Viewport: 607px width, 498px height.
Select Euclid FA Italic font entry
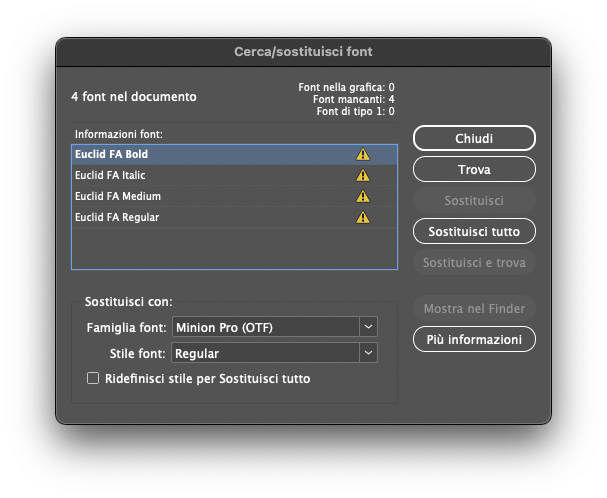pos(110,176)
